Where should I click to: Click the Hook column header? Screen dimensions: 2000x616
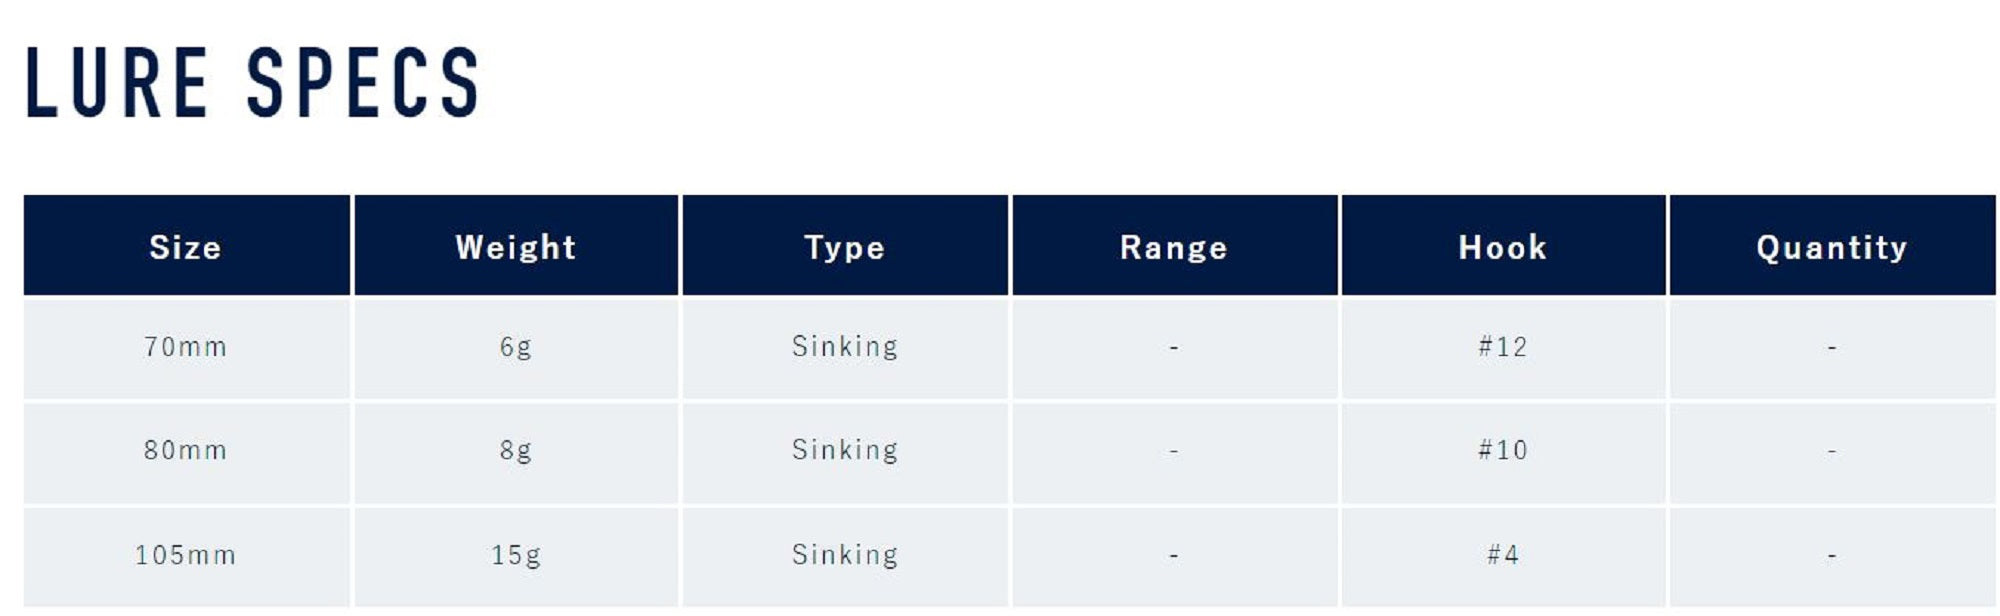(1503, 247)
